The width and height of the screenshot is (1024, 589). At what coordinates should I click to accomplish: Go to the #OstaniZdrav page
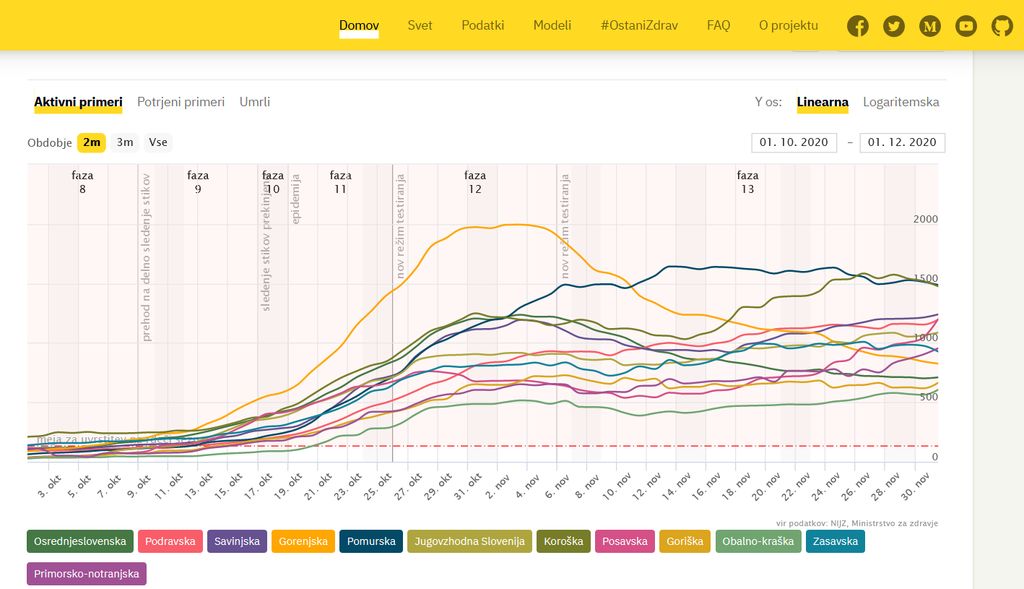click(639, 25)
